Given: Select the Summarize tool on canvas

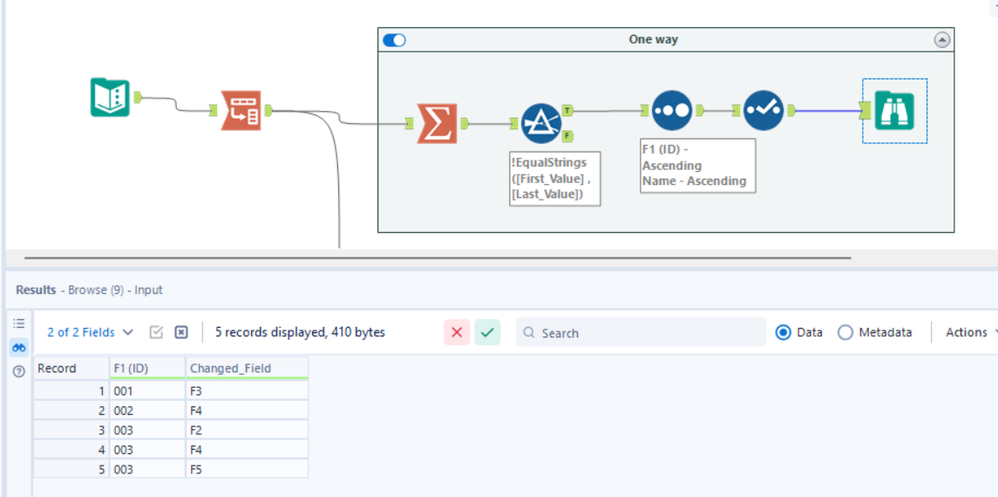Looking at the screenshot, I should click(x=437, y=123).
